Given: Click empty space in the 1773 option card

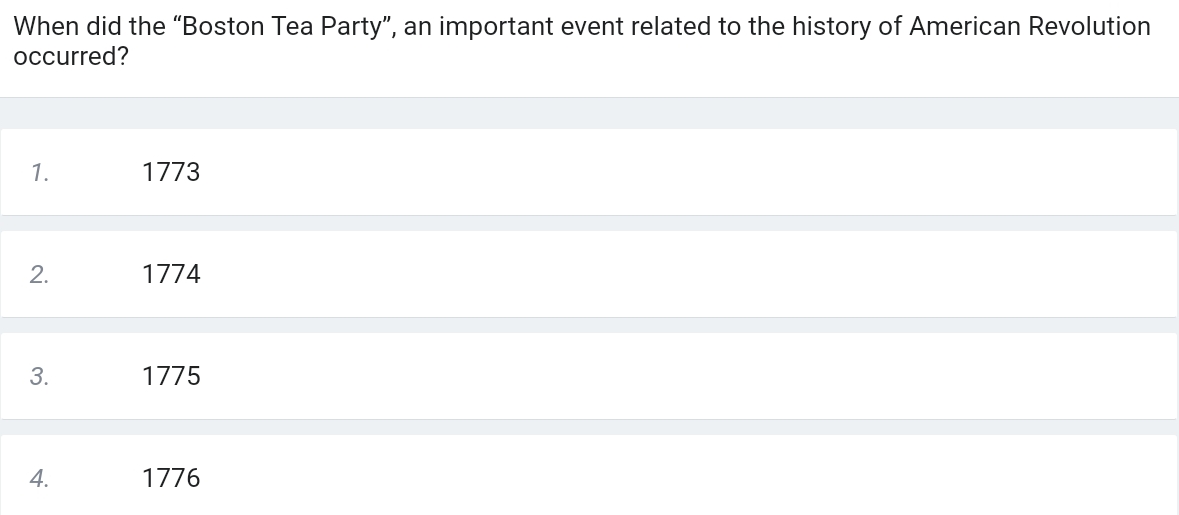Looking at the screenshot, I should pos(677,172).
